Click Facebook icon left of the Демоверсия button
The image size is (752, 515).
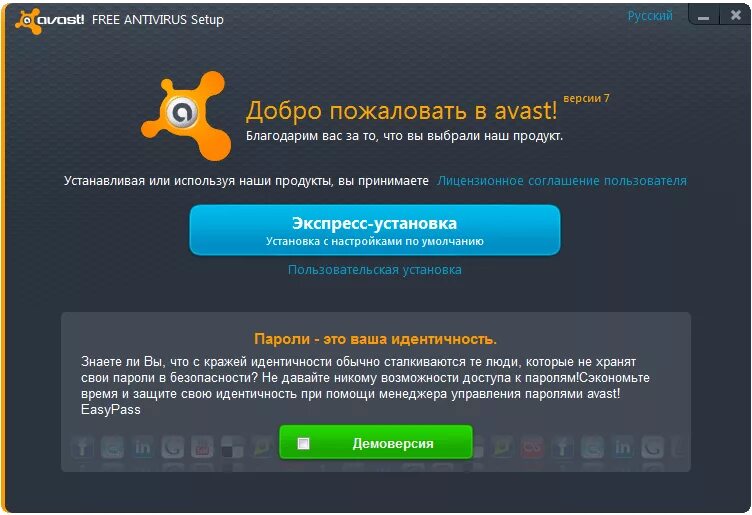pos(82,447)
